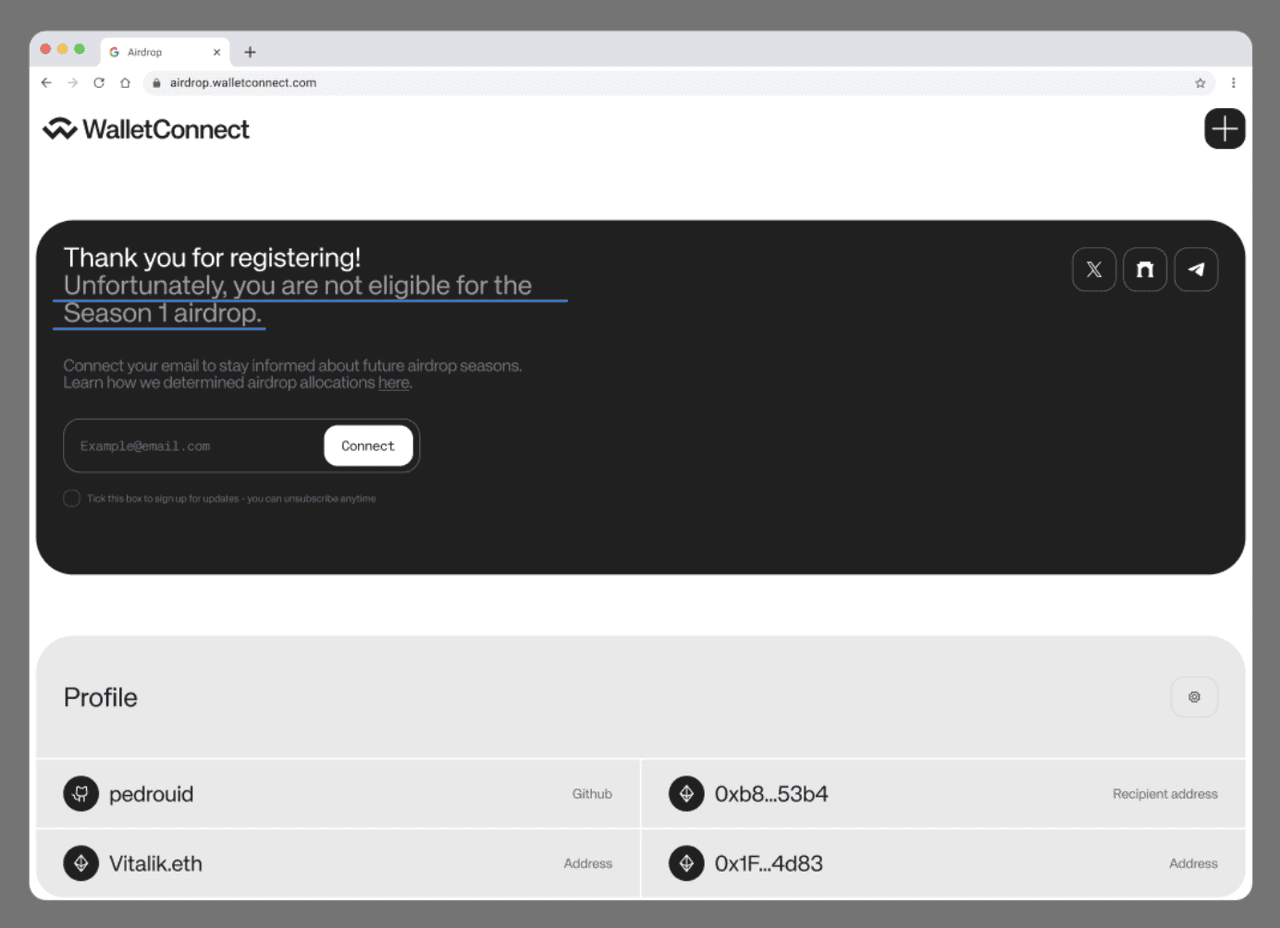Reload the page
The height and width of the screenshot is (928, 1280).
point(99,83)
